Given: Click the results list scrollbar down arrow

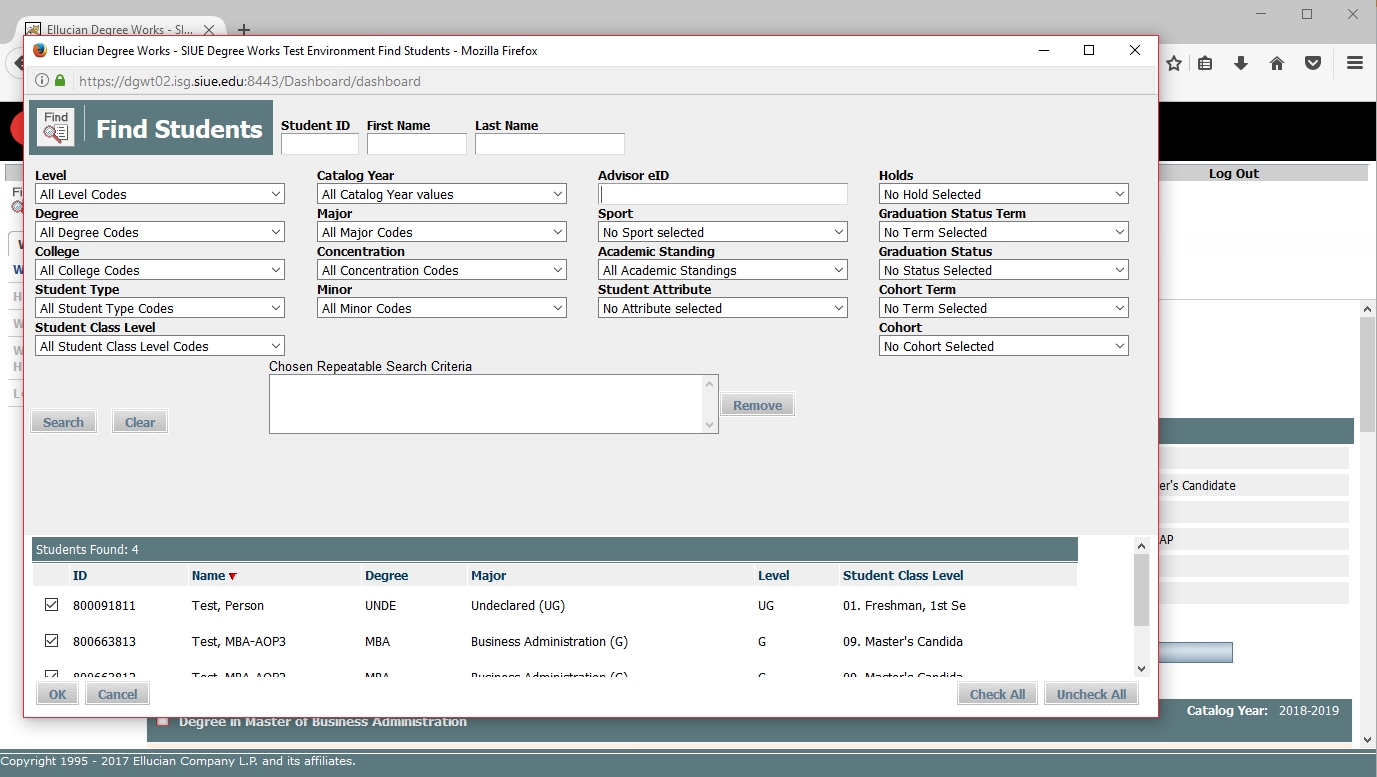Looking at the screenshot, I should coord(1141,668).
